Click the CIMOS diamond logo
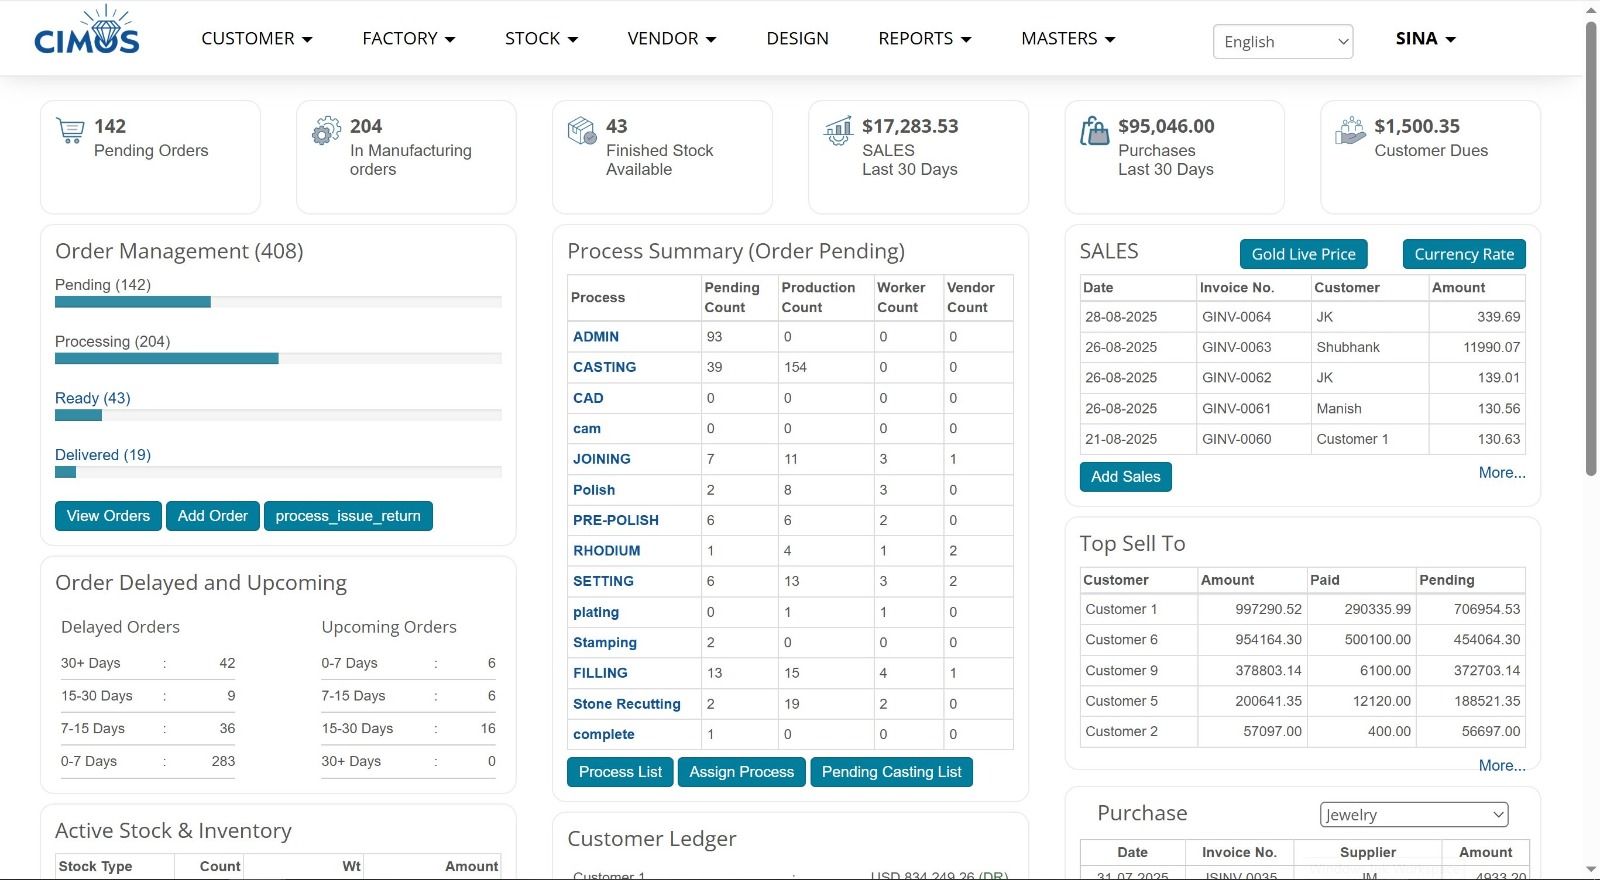 tap(87, 30)
